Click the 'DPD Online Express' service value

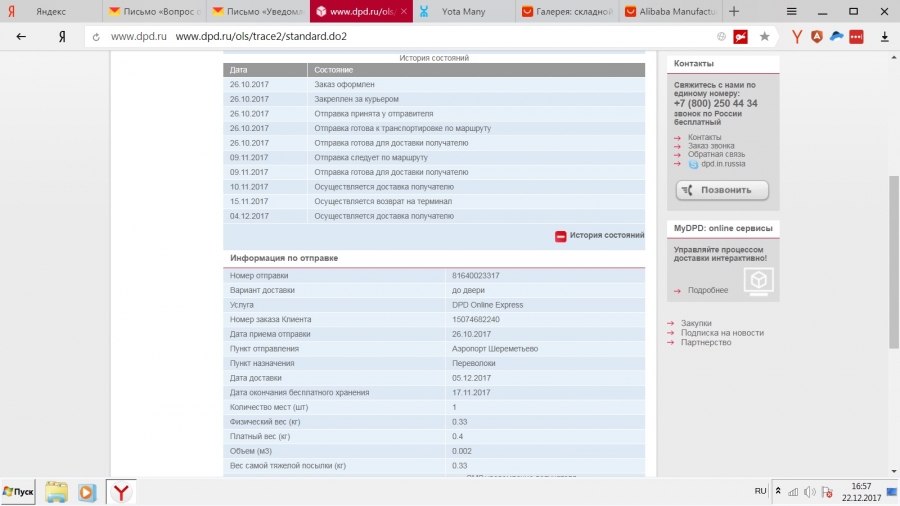click(x=487, y=305)
